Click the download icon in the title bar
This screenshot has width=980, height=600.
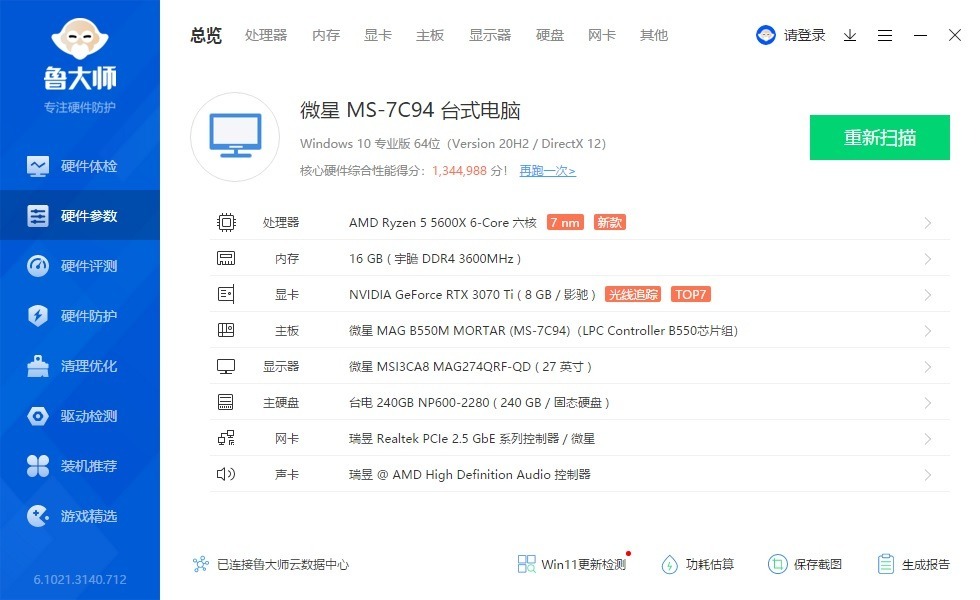pyautogui.click(x=851, y=35)
